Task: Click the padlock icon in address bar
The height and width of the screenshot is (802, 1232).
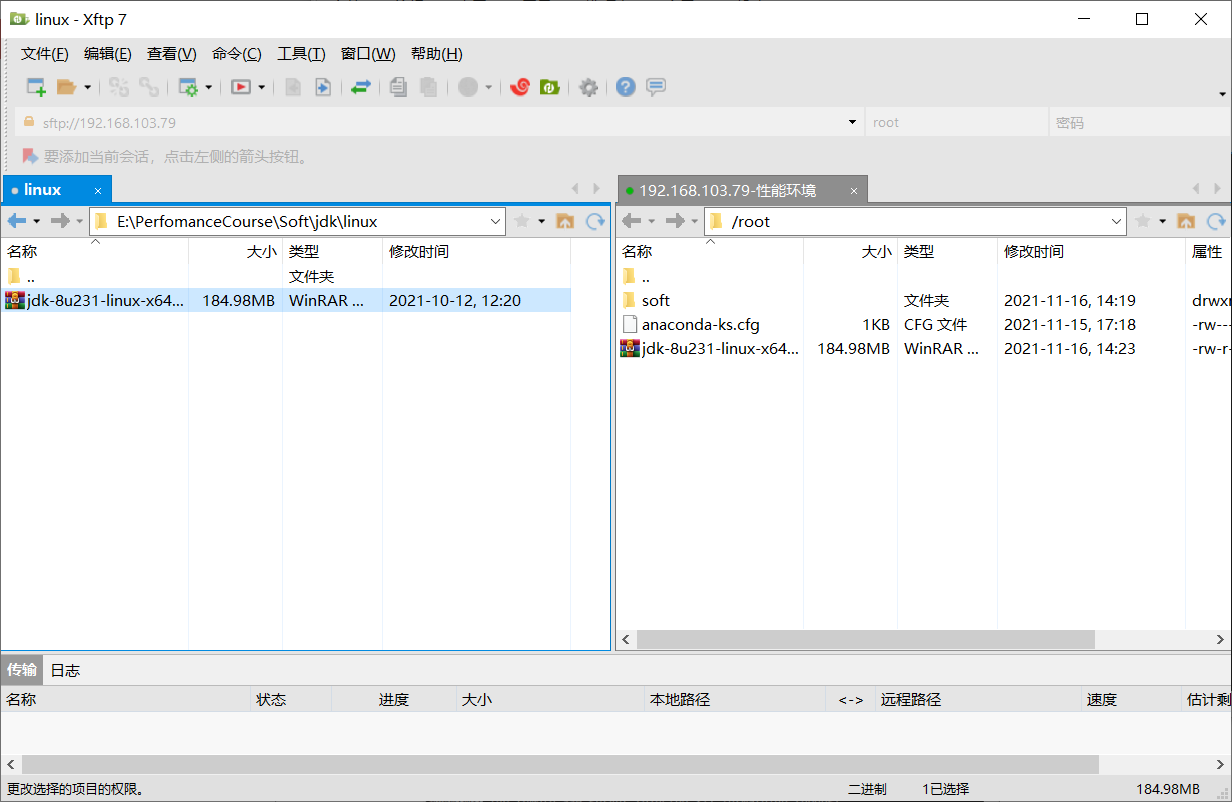Action: (28, 122)
